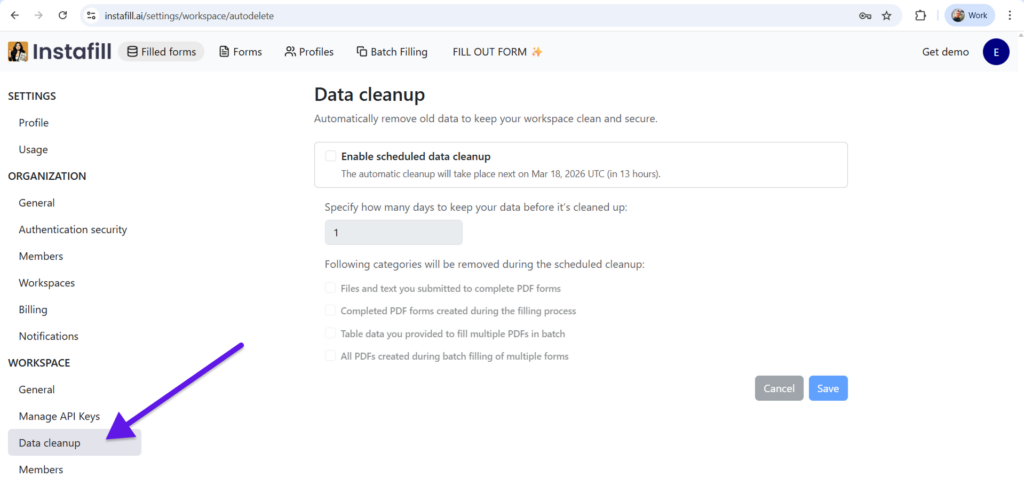
Task: Bookmark this page with star icon
Action: (886, 16)
